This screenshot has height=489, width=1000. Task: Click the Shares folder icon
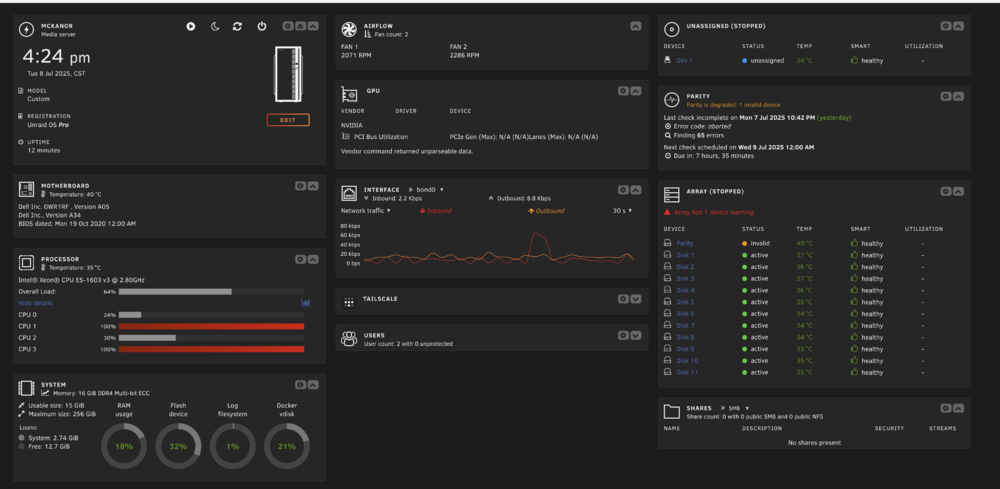(x=672, y=411)
